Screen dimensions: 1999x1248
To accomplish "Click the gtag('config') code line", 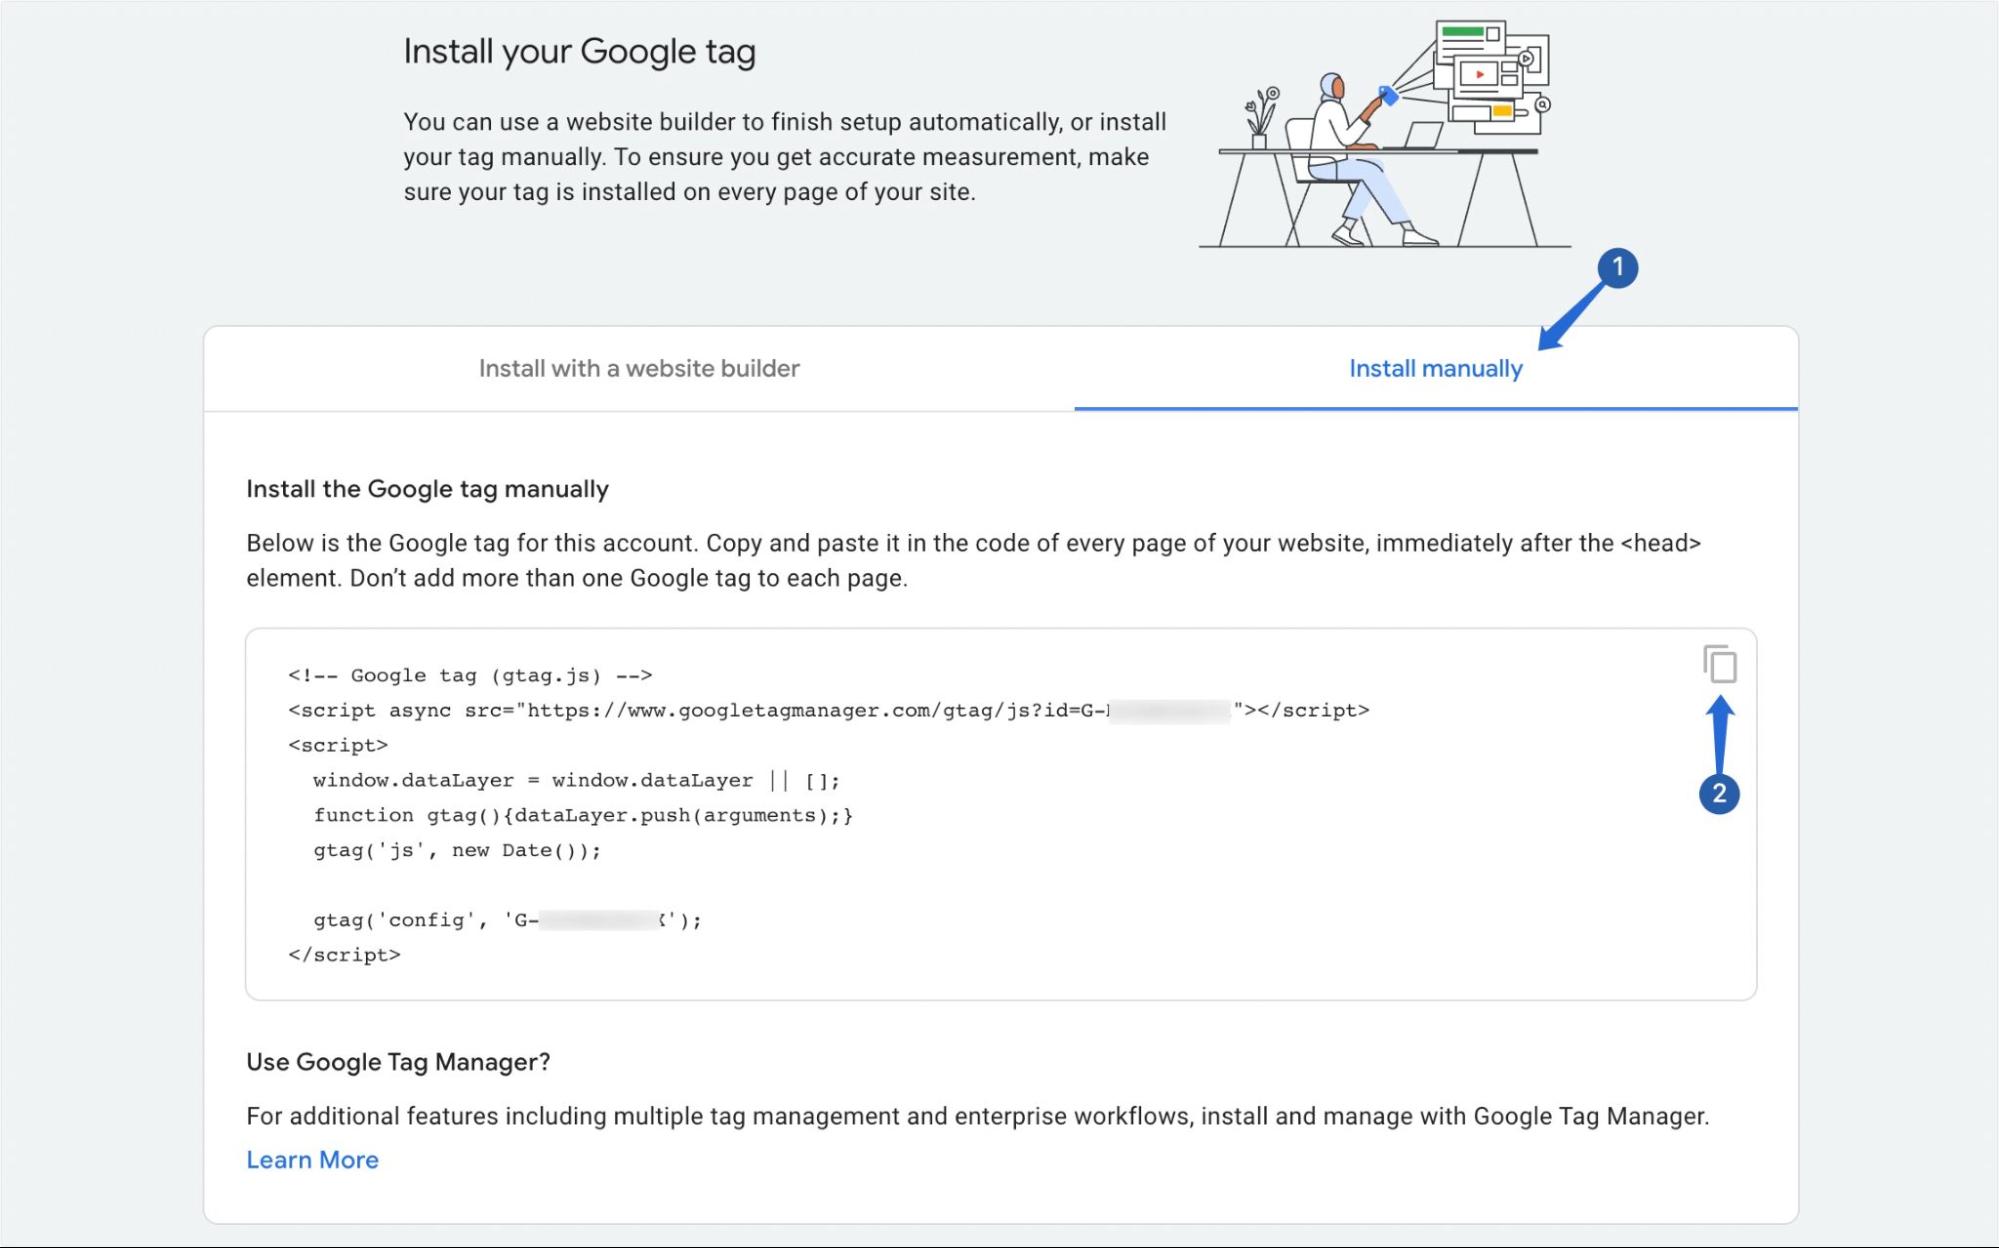I will 507,920.
